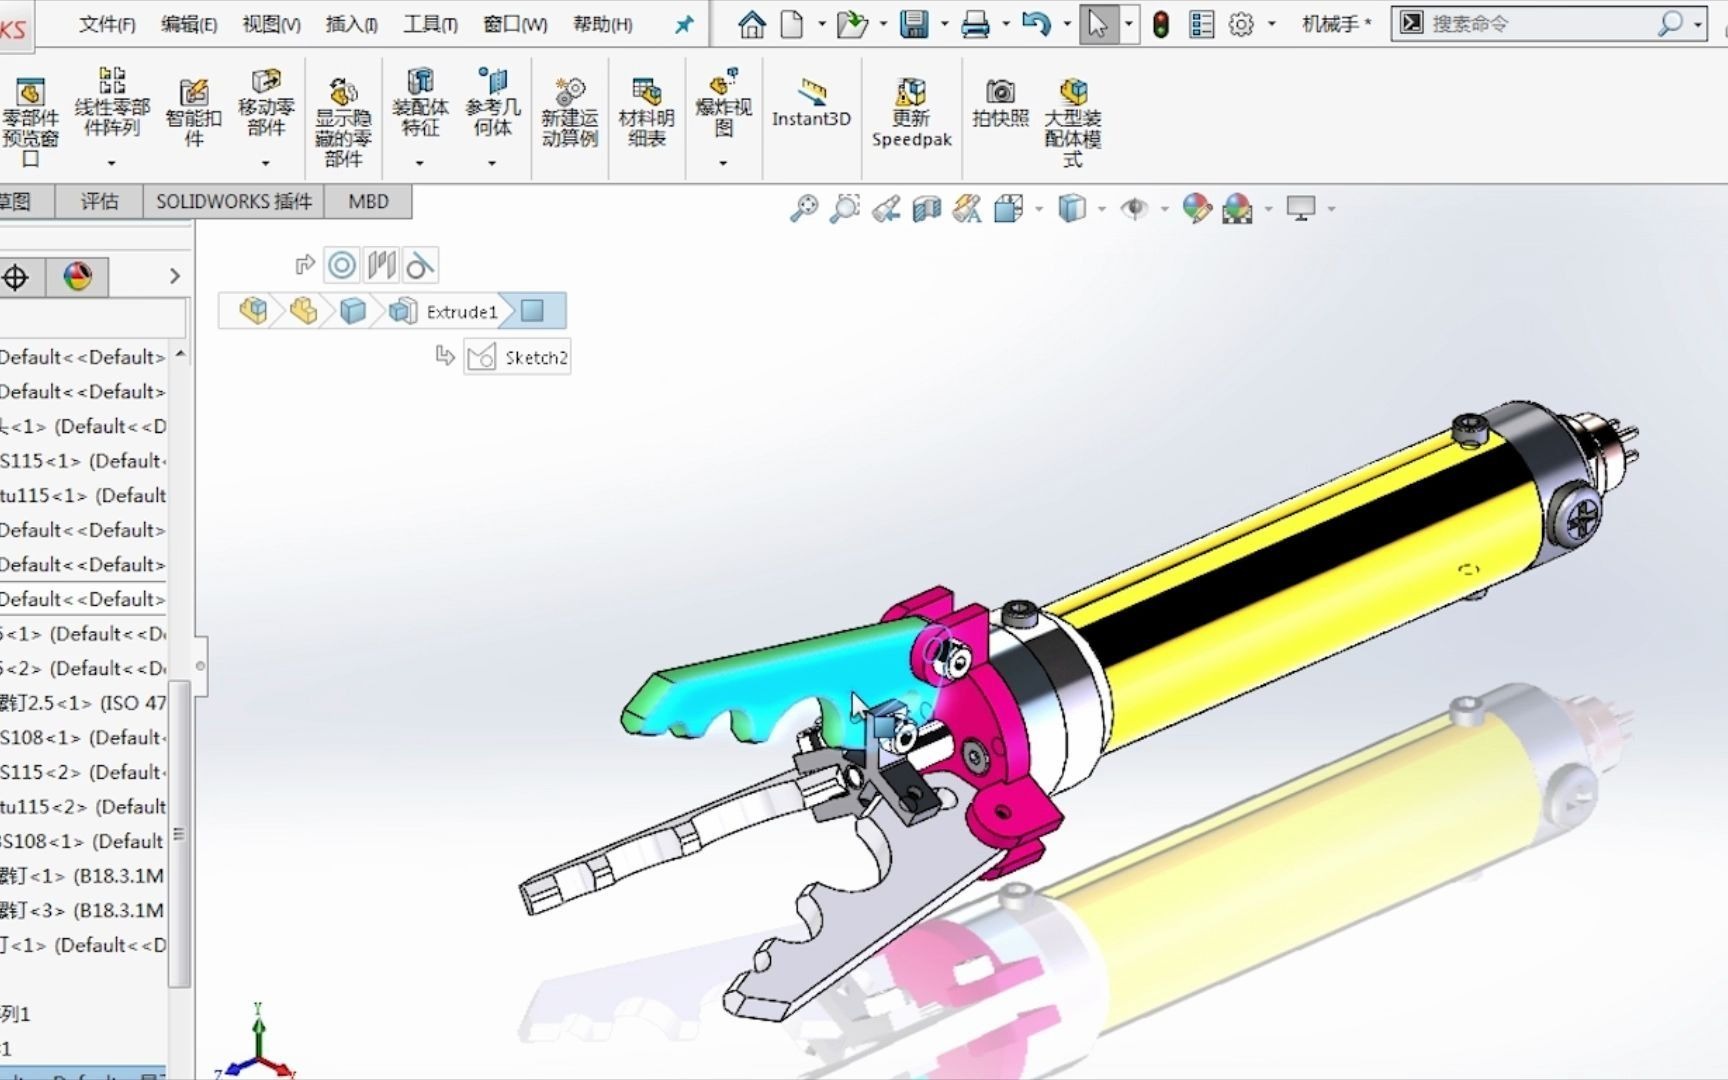Open the color wheel DisplayManager tab
The width and height of the screenshot is (1728, 1080).
click(77, 277)
